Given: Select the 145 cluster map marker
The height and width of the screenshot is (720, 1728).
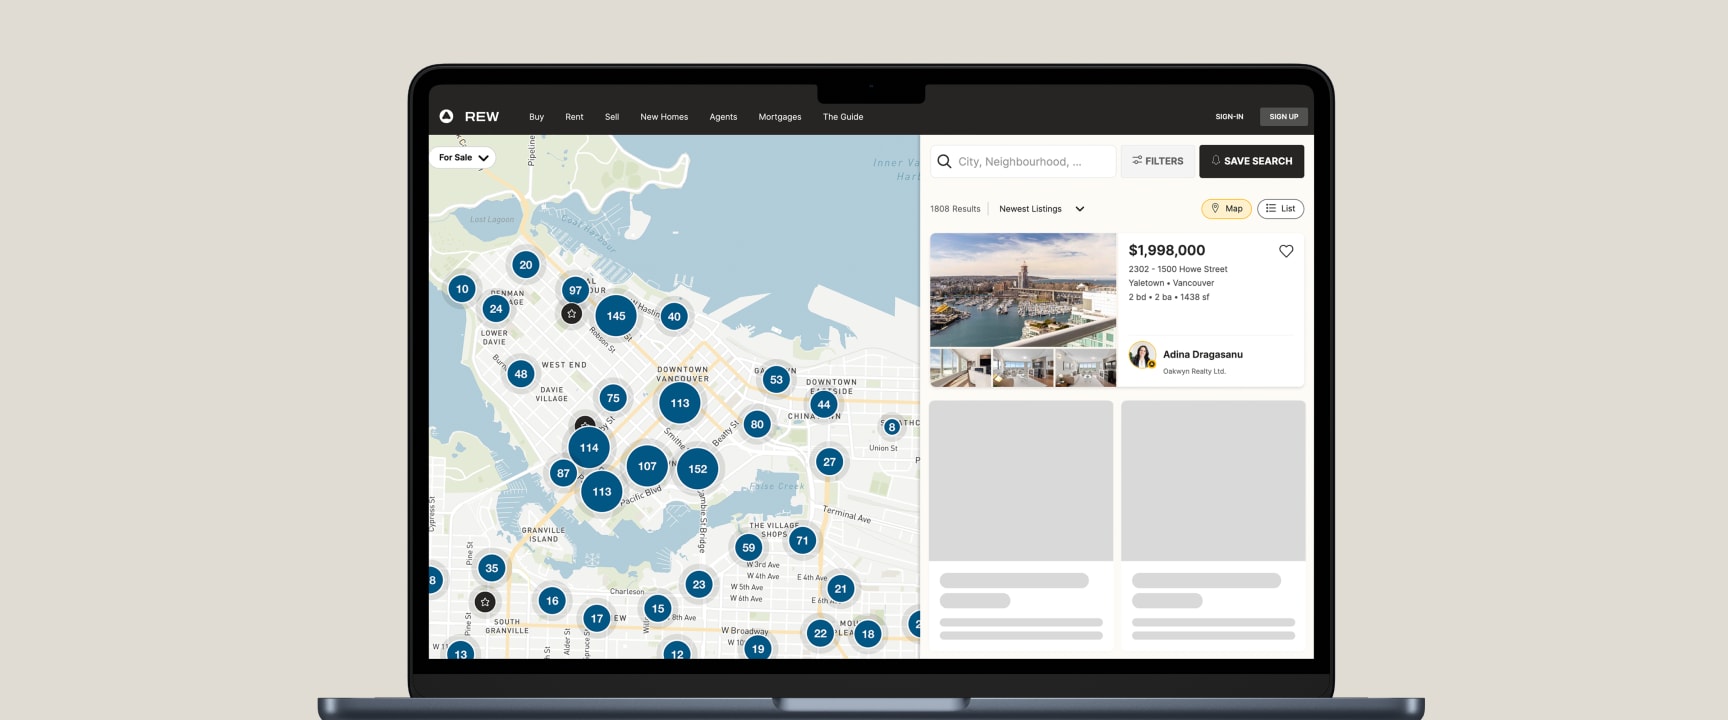Looking at the screenshot, I should tap(616, 316).
